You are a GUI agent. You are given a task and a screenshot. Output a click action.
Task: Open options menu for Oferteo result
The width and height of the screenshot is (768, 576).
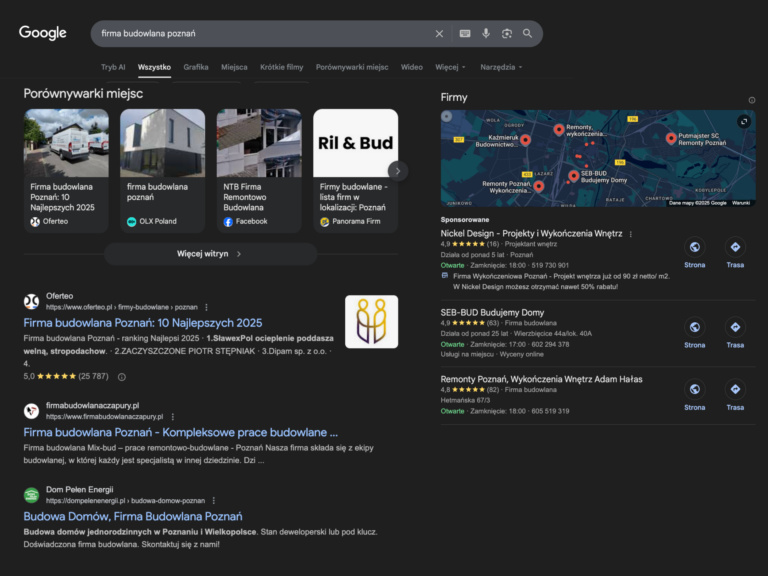pos(207,307)
